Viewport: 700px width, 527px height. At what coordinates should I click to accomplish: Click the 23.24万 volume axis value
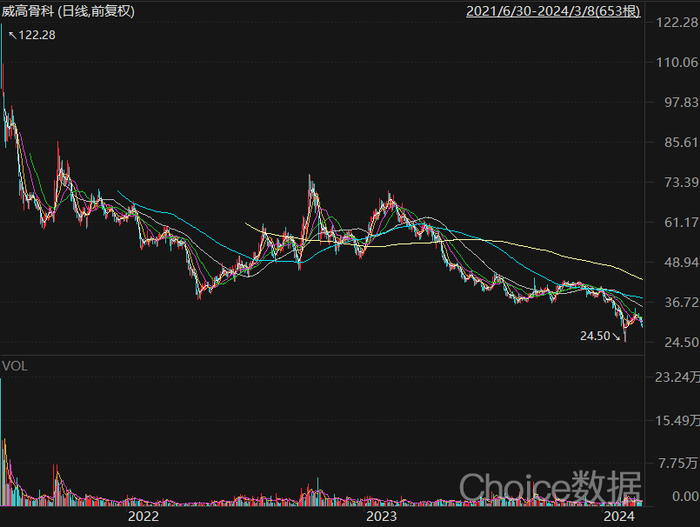click(x=677, y=377)
